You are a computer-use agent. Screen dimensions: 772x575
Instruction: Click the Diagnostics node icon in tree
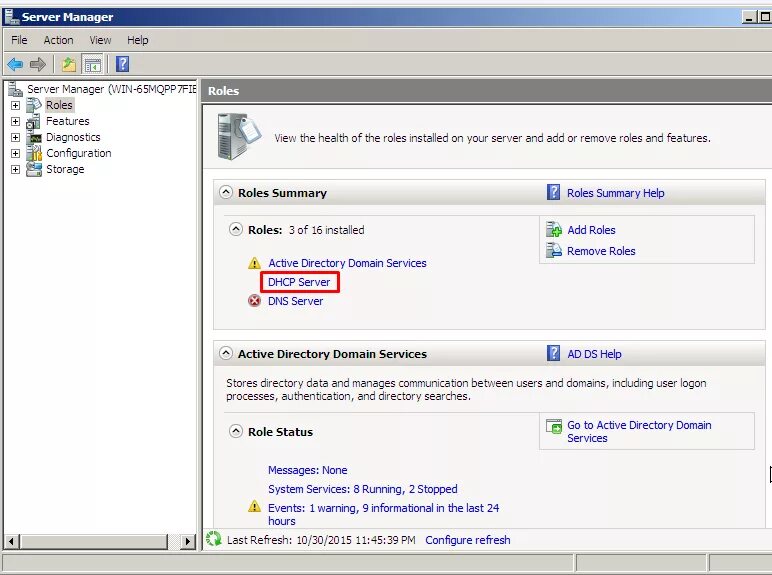(33, 137)
